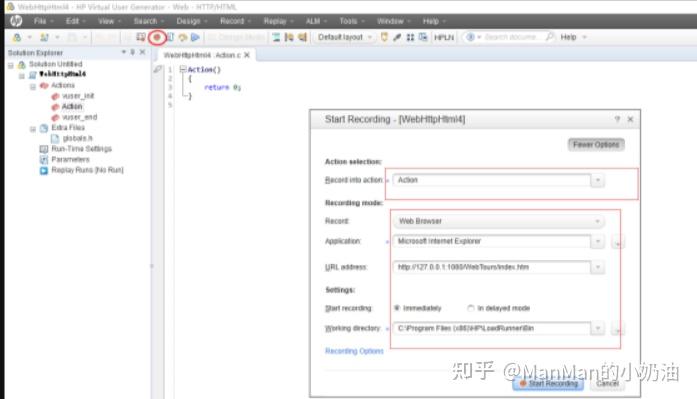The image size is (697, 399).
Task: Close the Solution Explorer panel
Action: (142, 52)
